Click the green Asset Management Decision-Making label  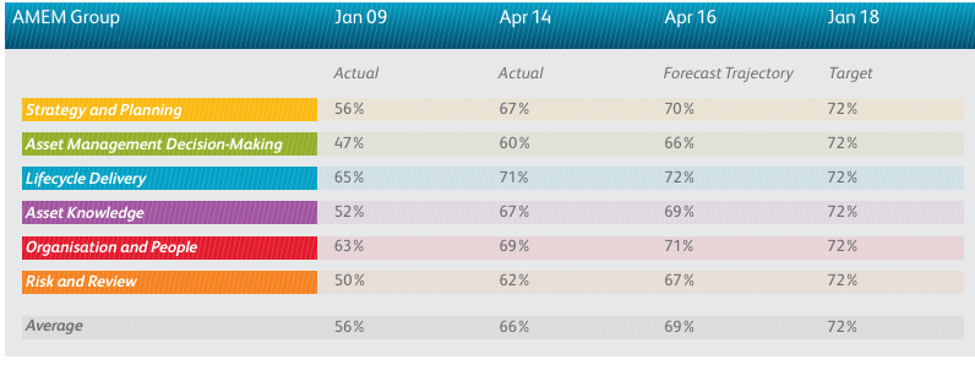coord(169,144)
